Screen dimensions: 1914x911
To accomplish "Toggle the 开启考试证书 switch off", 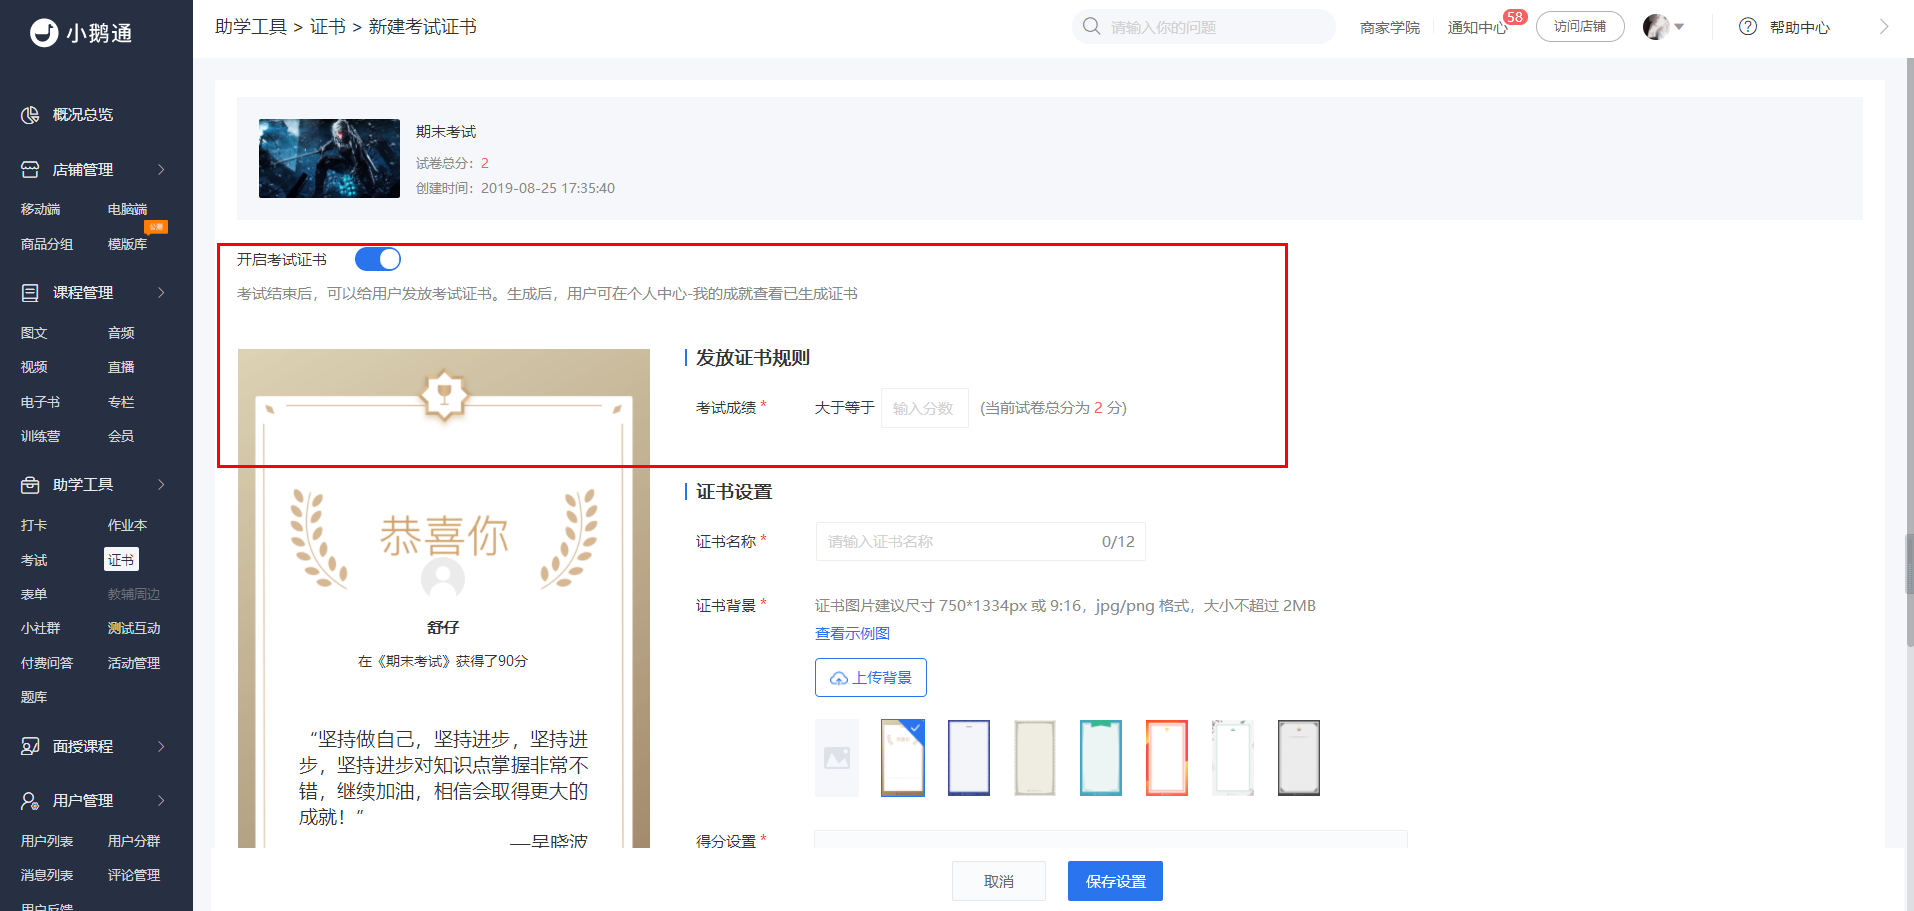I will 378,259.
